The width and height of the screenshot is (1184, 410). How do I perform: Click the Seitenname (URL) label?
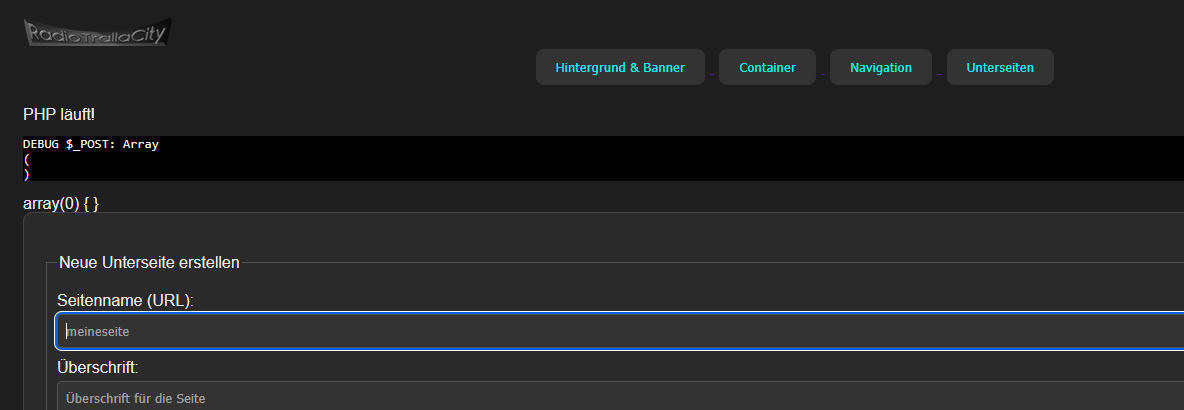click(x=125, y=300)
